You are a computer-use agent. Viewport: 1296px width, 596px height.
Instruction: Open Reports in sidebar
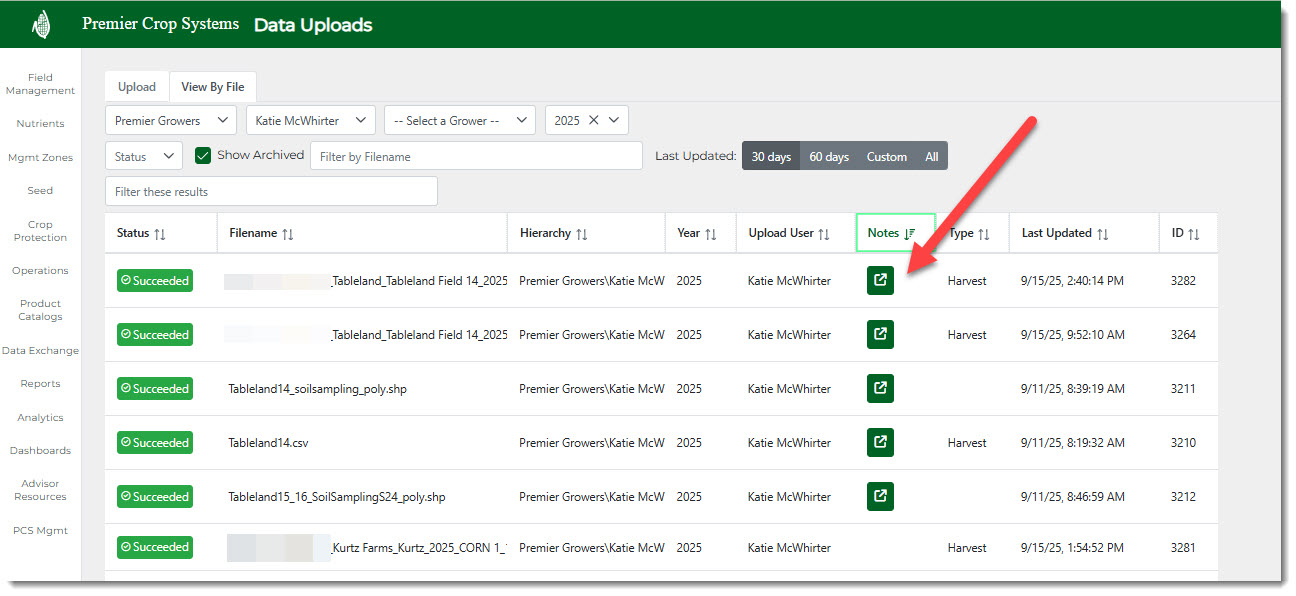(x=40, y=384)
